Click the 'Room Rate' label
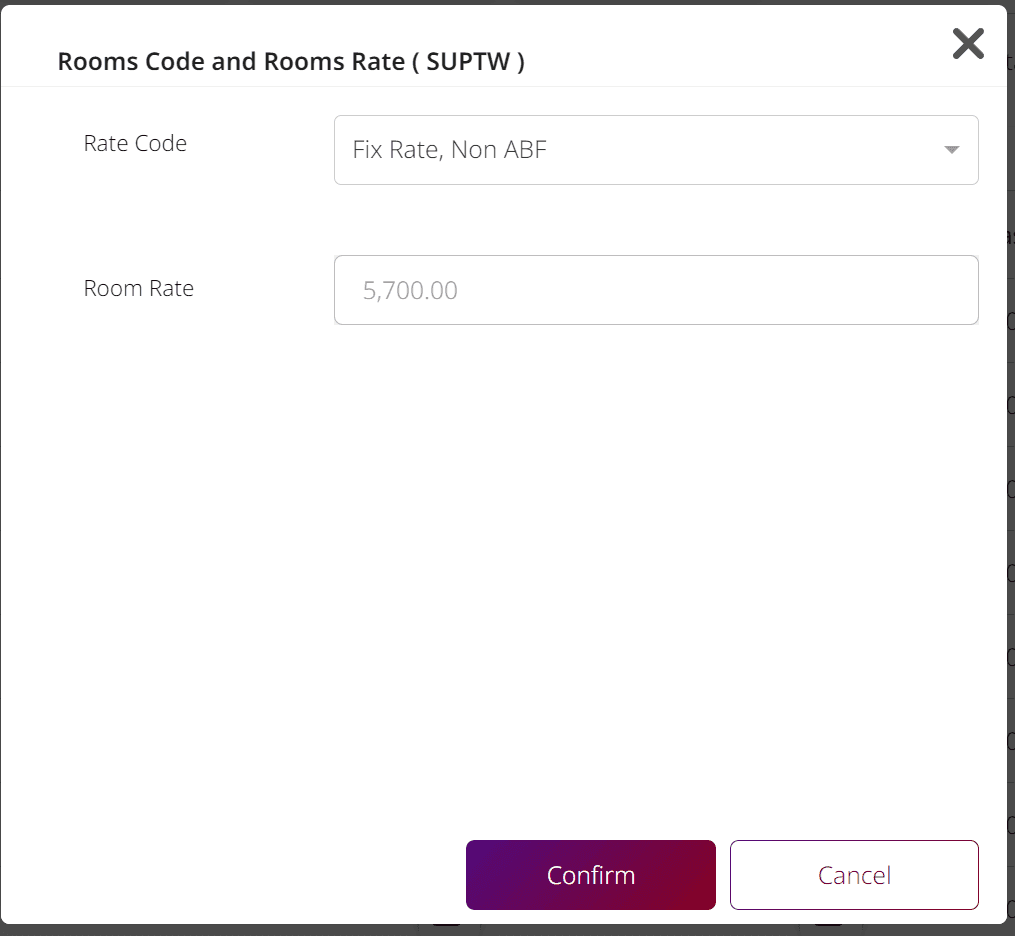The width and height of the screenshot is (1015, 936). pyautogui.click(x=139, y=288)
